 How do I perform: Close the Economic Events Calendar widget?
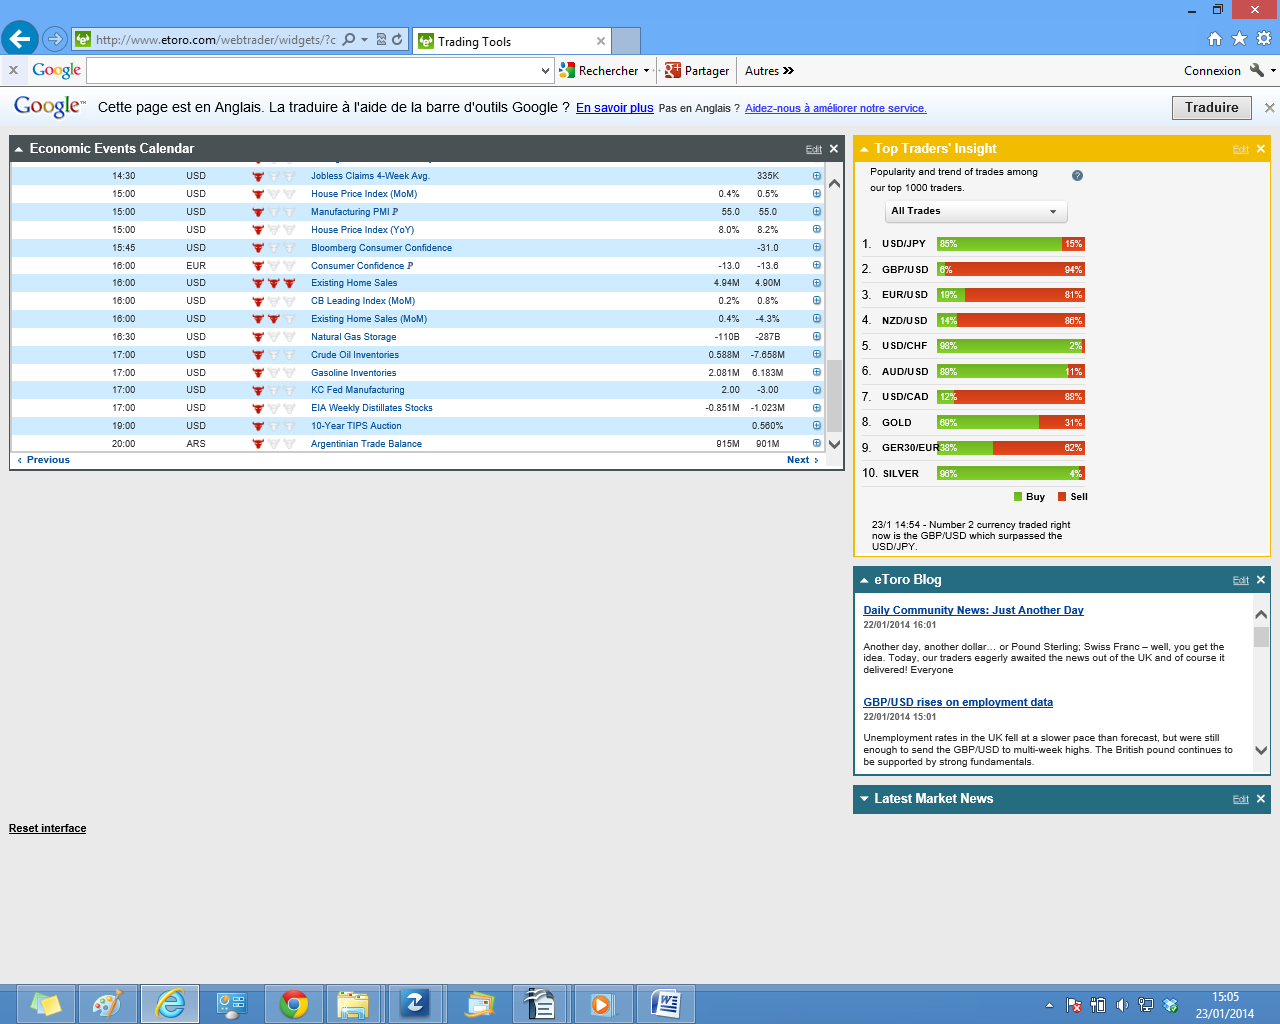834,149
